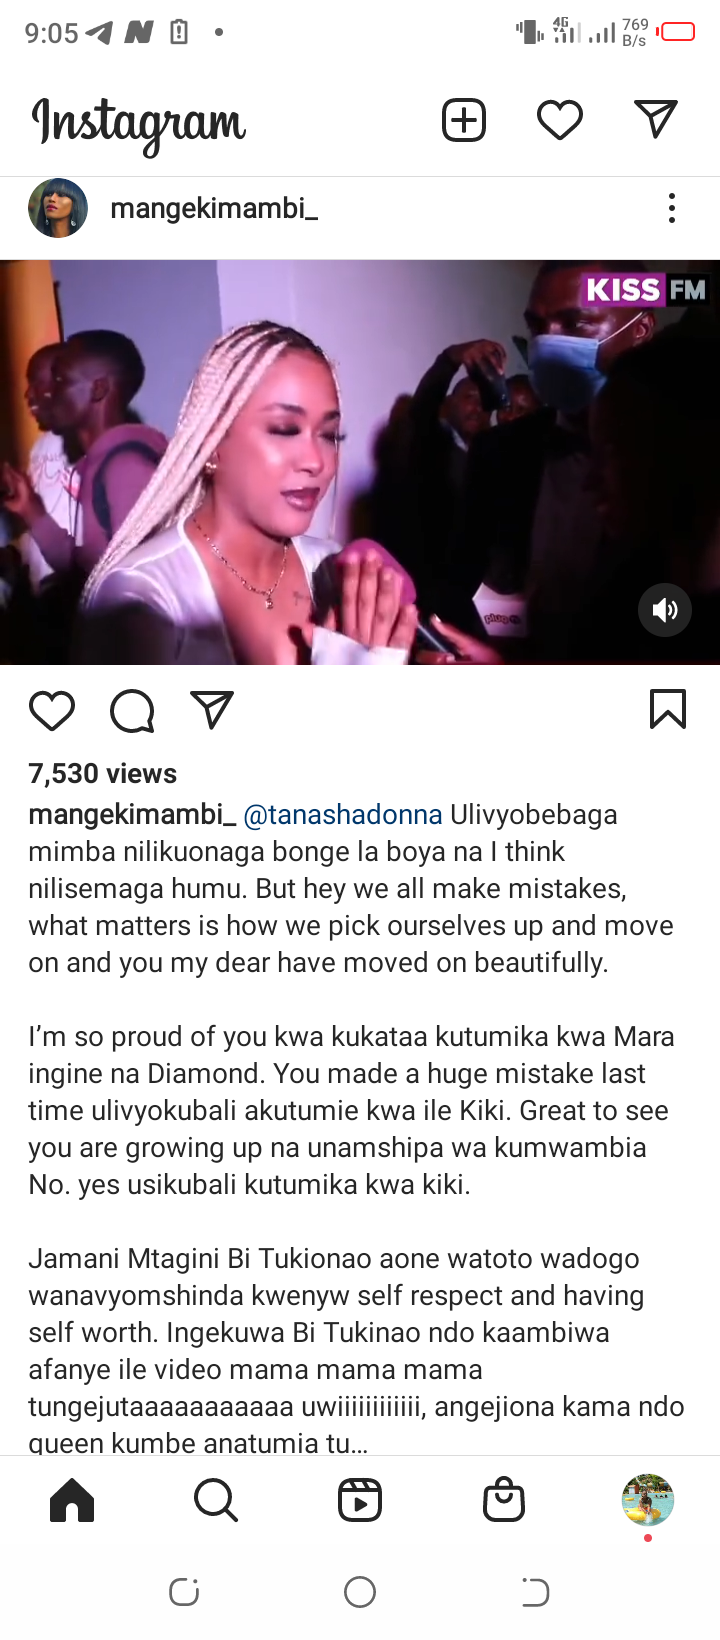Share post using paper plane below video
The image size is (720, 1640).
click(212, 710)
